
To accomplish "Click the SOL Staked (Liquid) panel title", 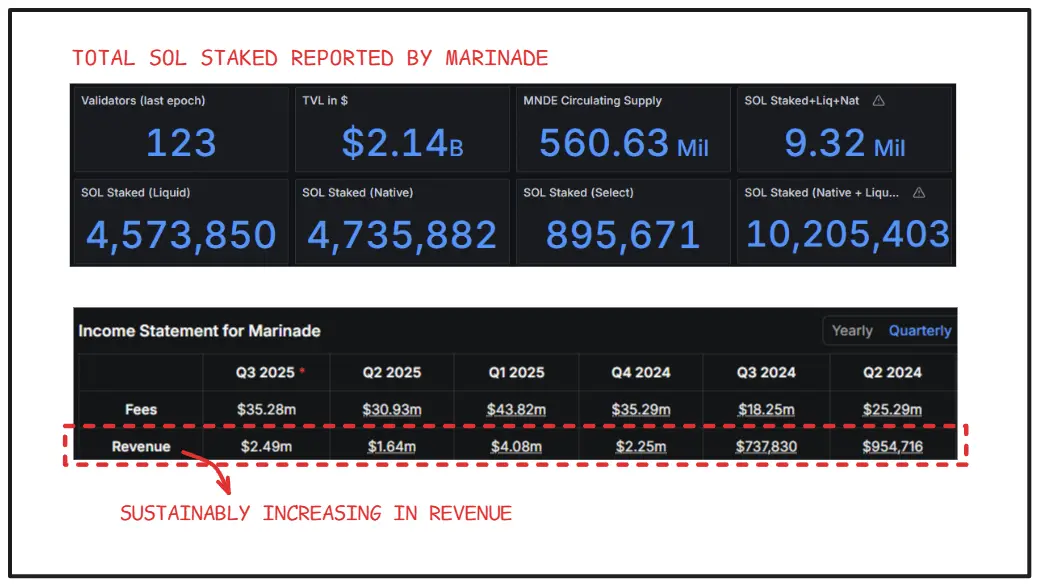I will (135, 192).
